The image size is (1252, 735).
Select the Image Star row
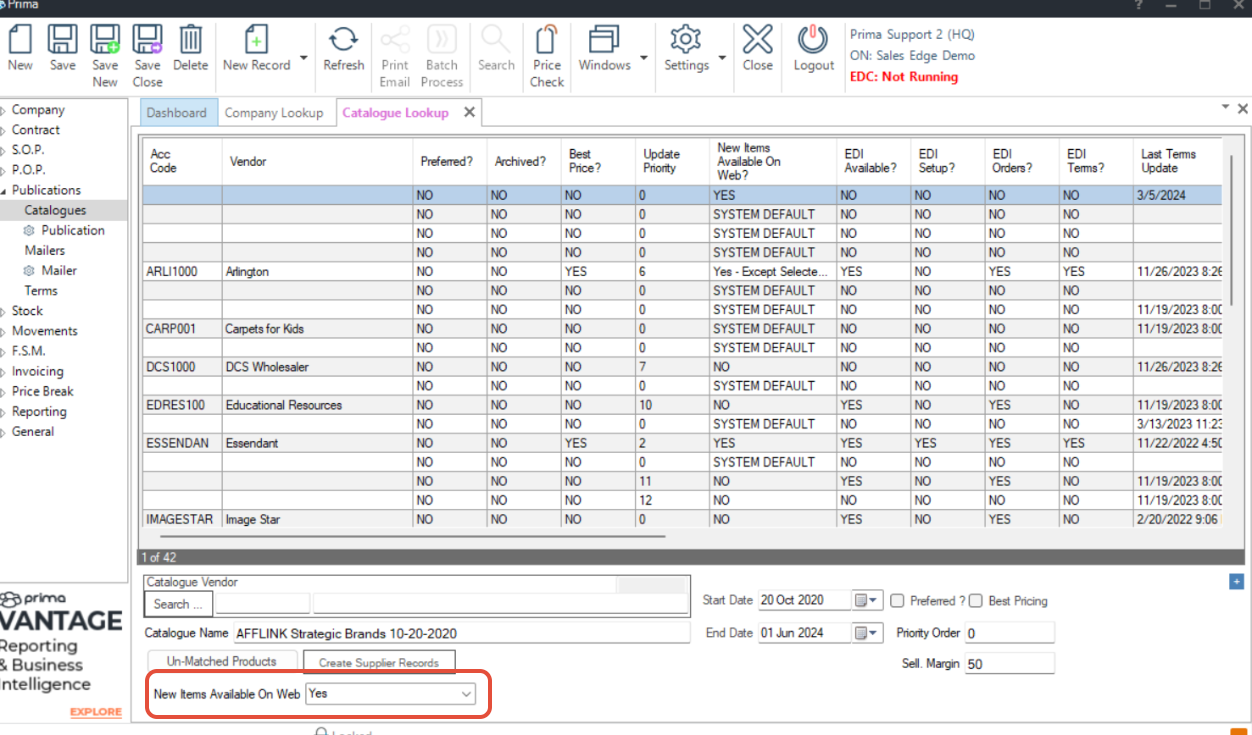pyautogui.click(x=682, y=519)
